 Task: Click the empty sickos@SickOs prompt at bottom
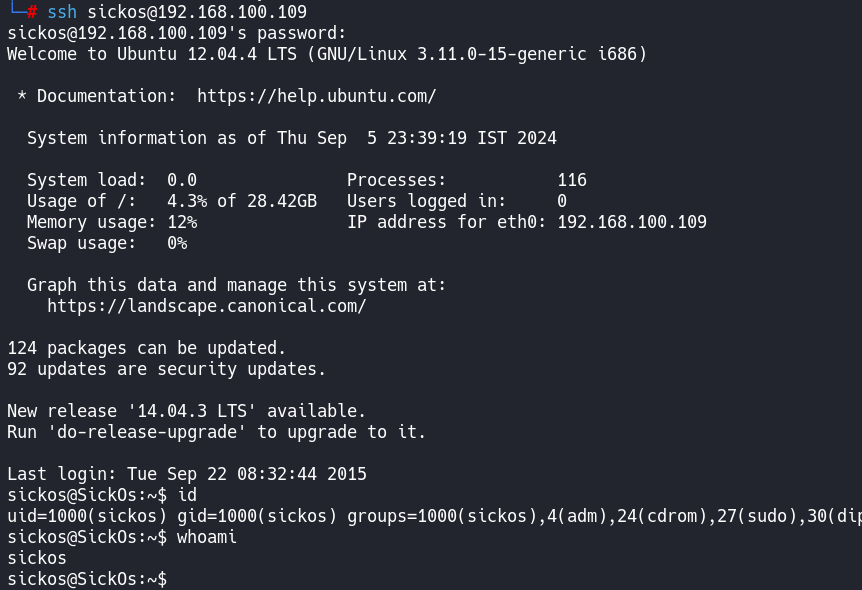click(x=87, y=579)
